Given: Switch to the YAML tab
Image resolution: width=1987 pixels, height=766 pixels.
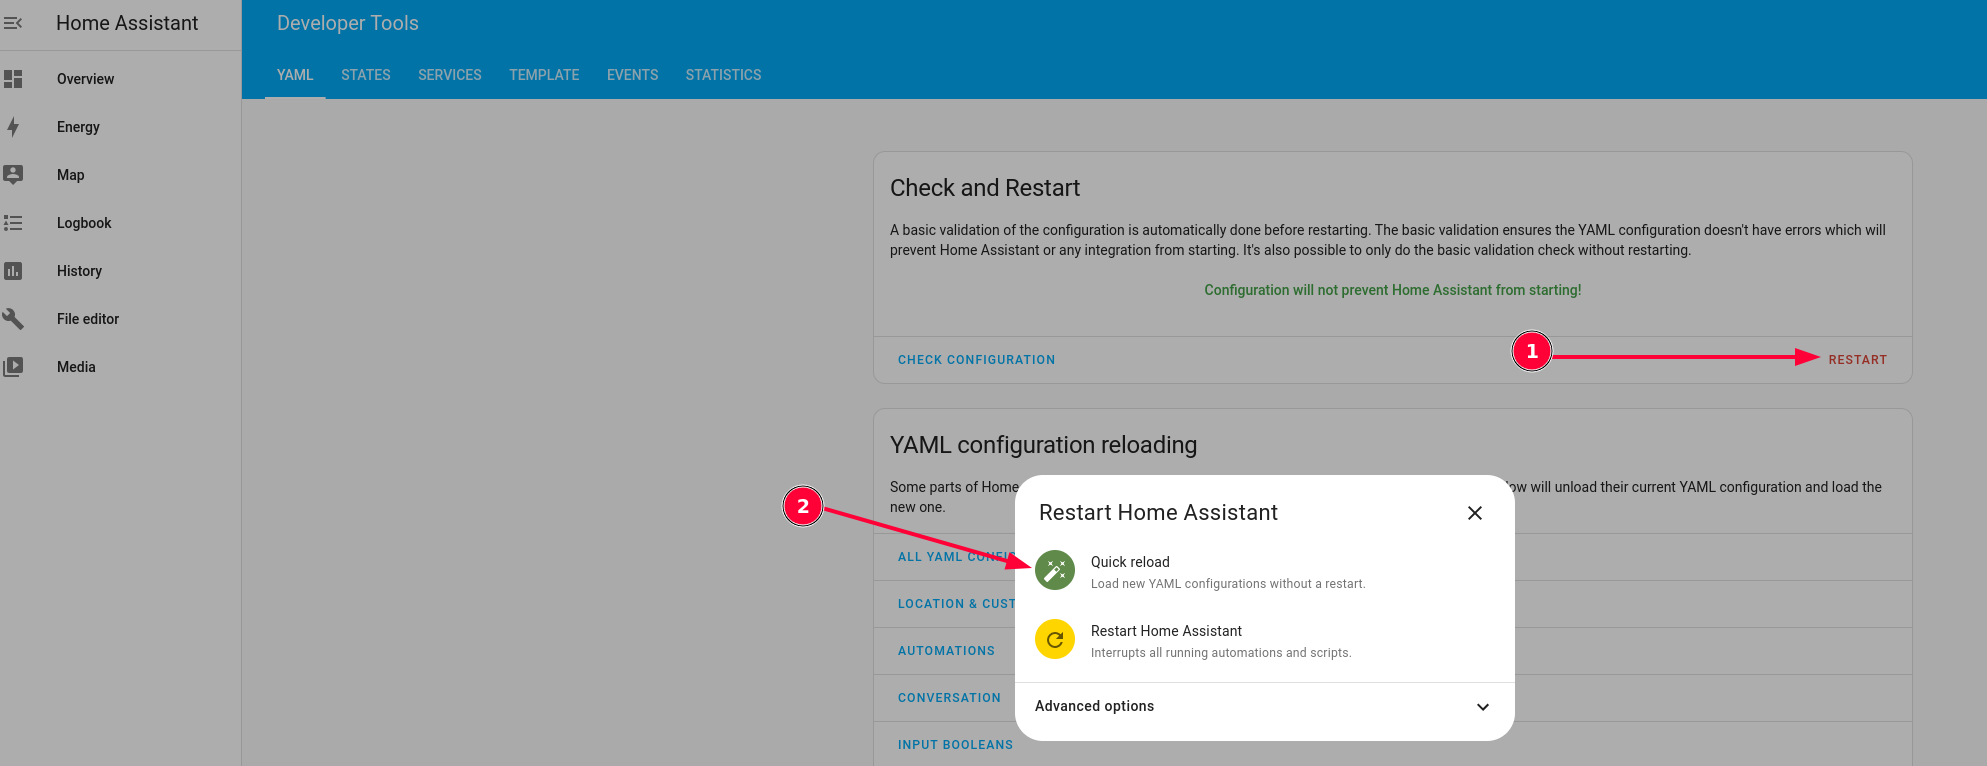Looking at the screenshot, I should pos(295,75).
